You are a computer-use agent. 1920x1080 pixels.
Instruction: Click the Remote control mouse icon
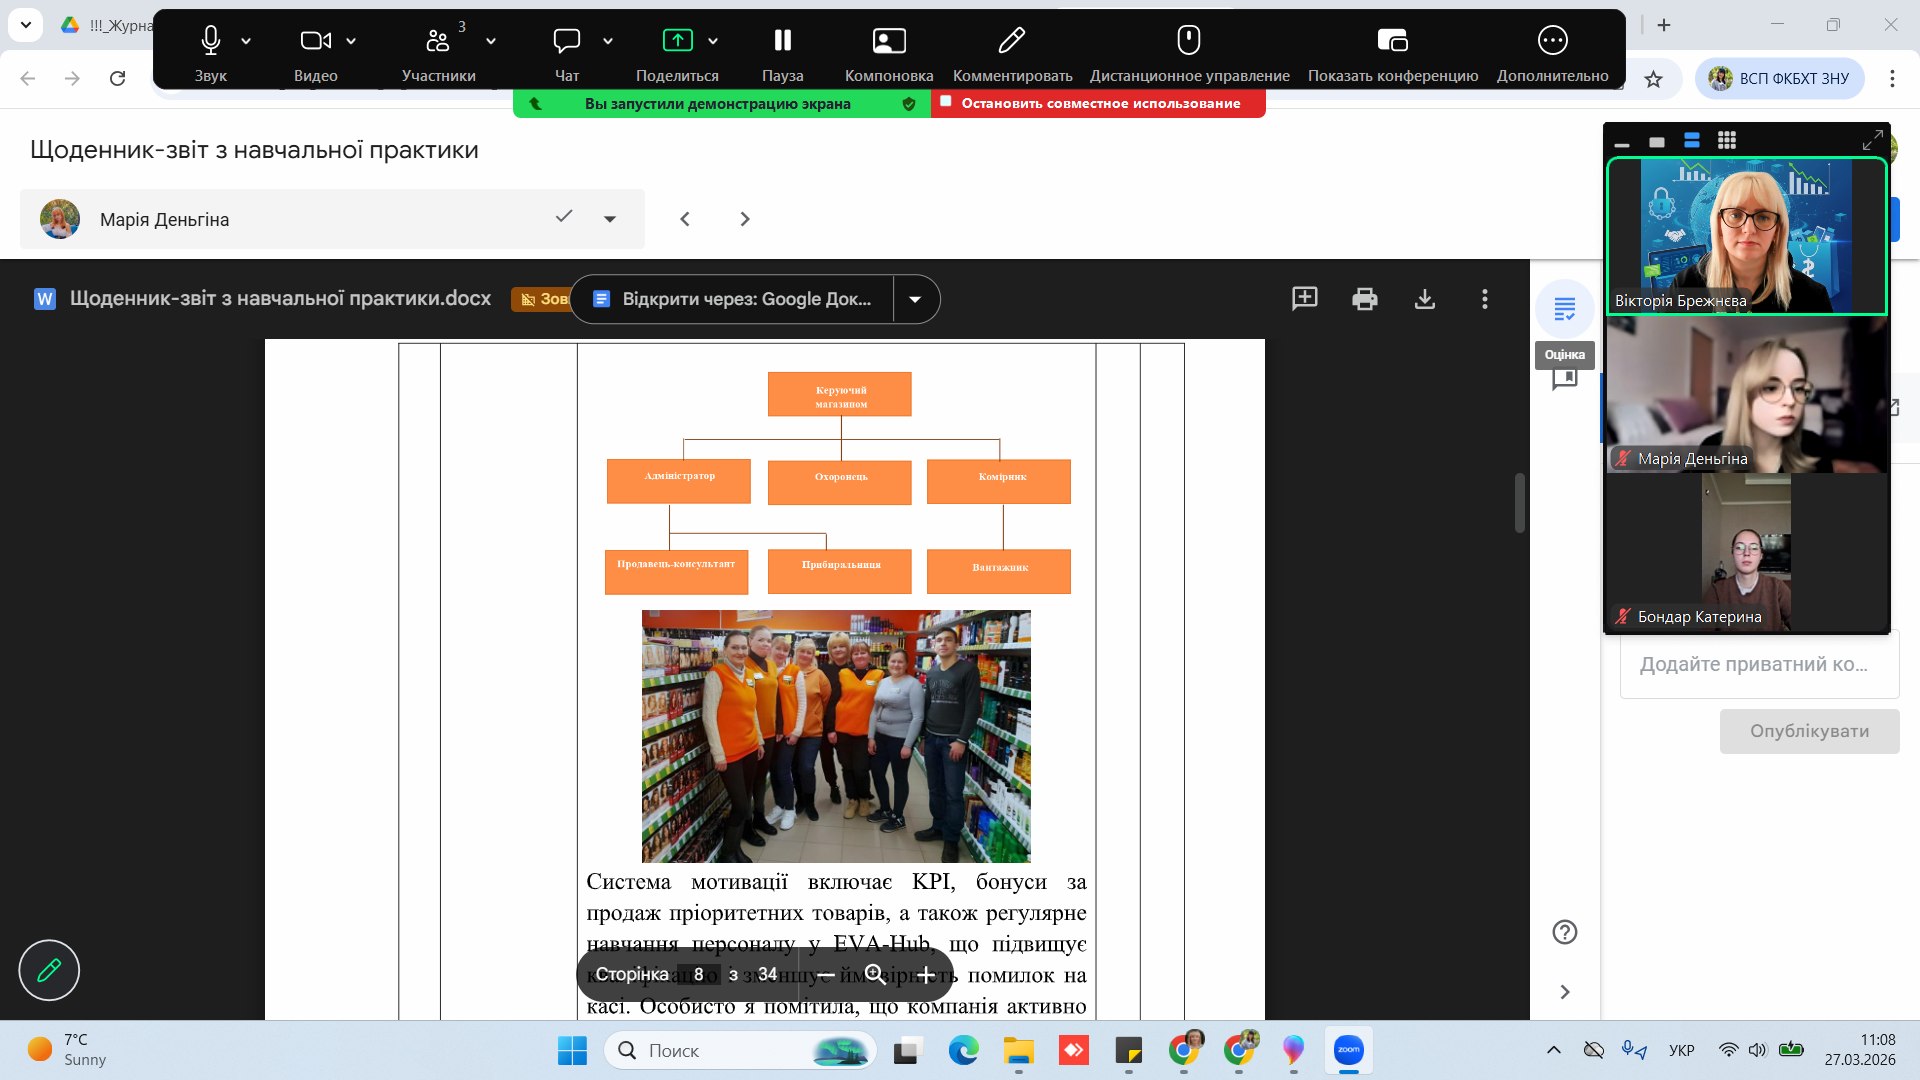point(1188,41)
